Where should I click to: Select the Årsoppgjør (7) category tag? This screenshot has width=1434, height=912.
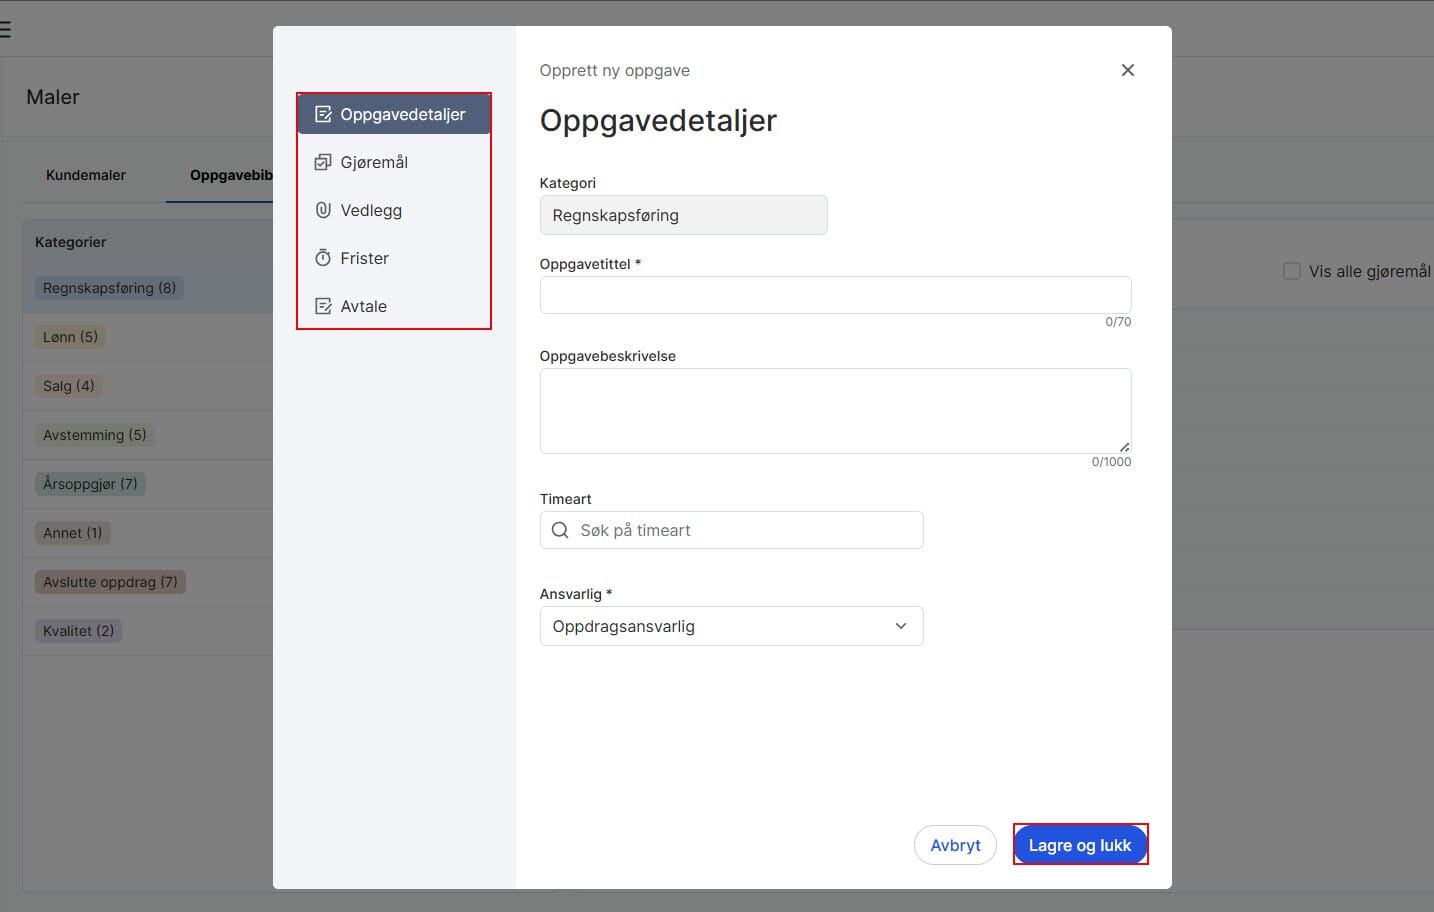point(90,484)
